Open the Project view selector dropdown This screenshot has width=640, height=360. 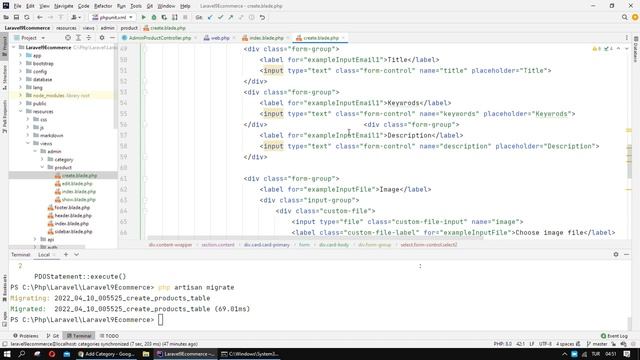30,38
